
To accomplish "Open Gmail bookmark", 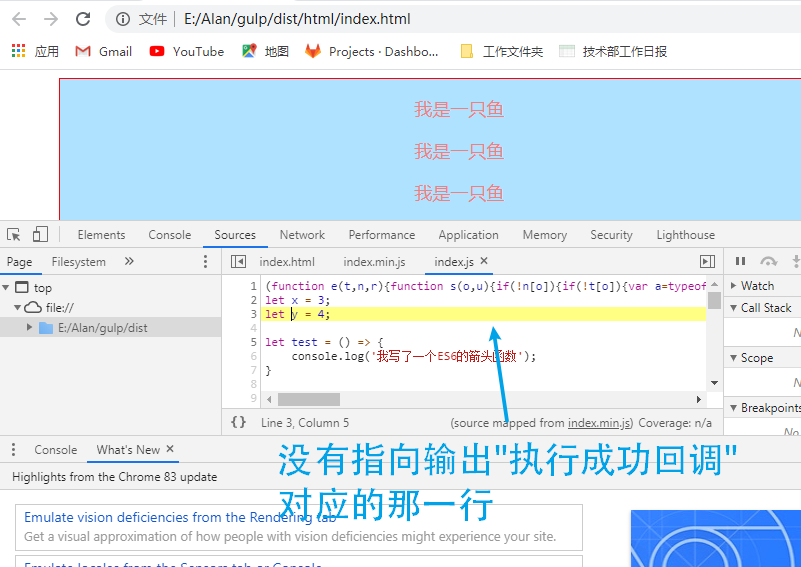I will [x=104, y=52].
